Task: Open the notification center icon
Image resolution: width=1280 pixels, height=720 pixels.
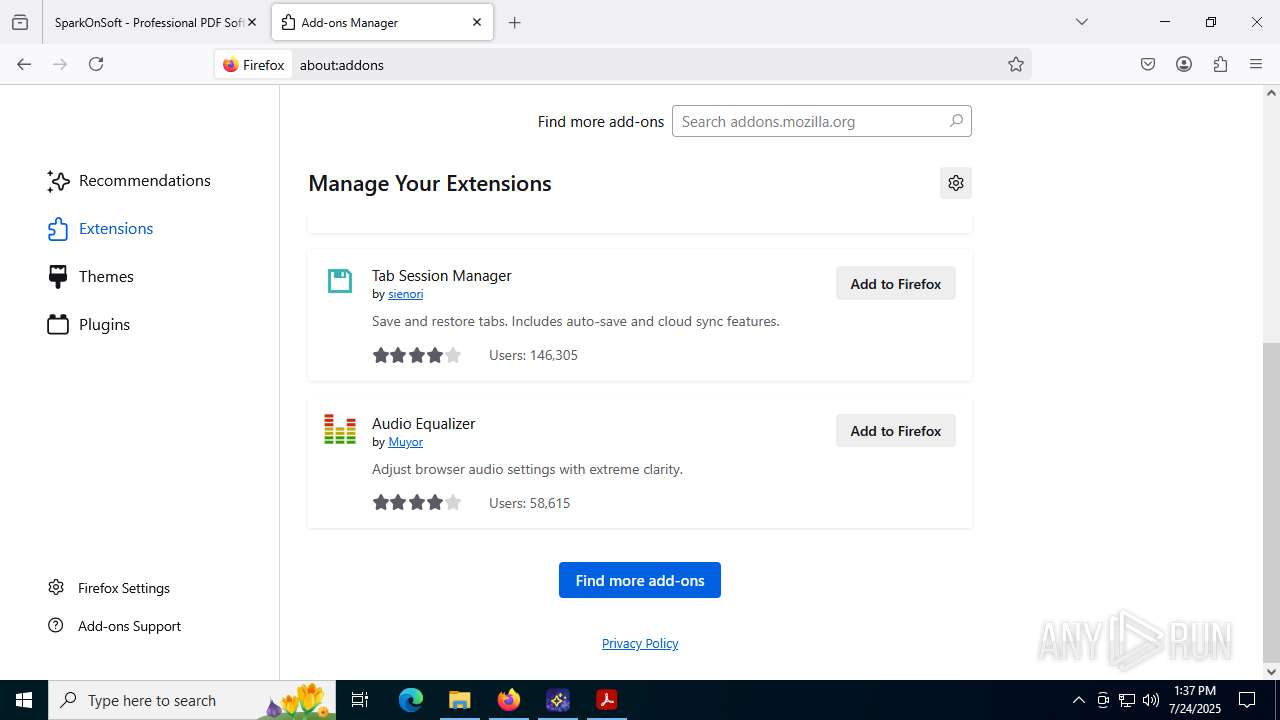Action: (x=1247, y=700)
